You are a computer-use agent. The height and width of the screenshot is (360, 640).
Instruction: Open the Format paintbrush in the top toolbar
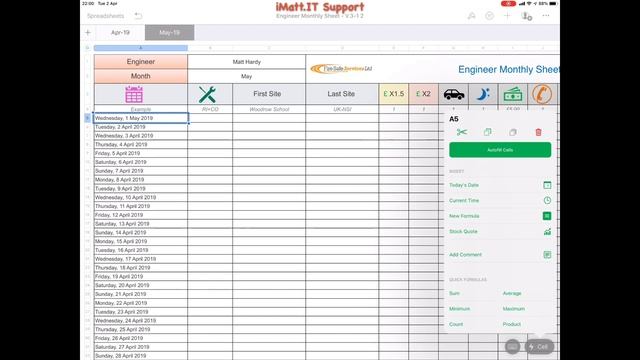[471, 16]
